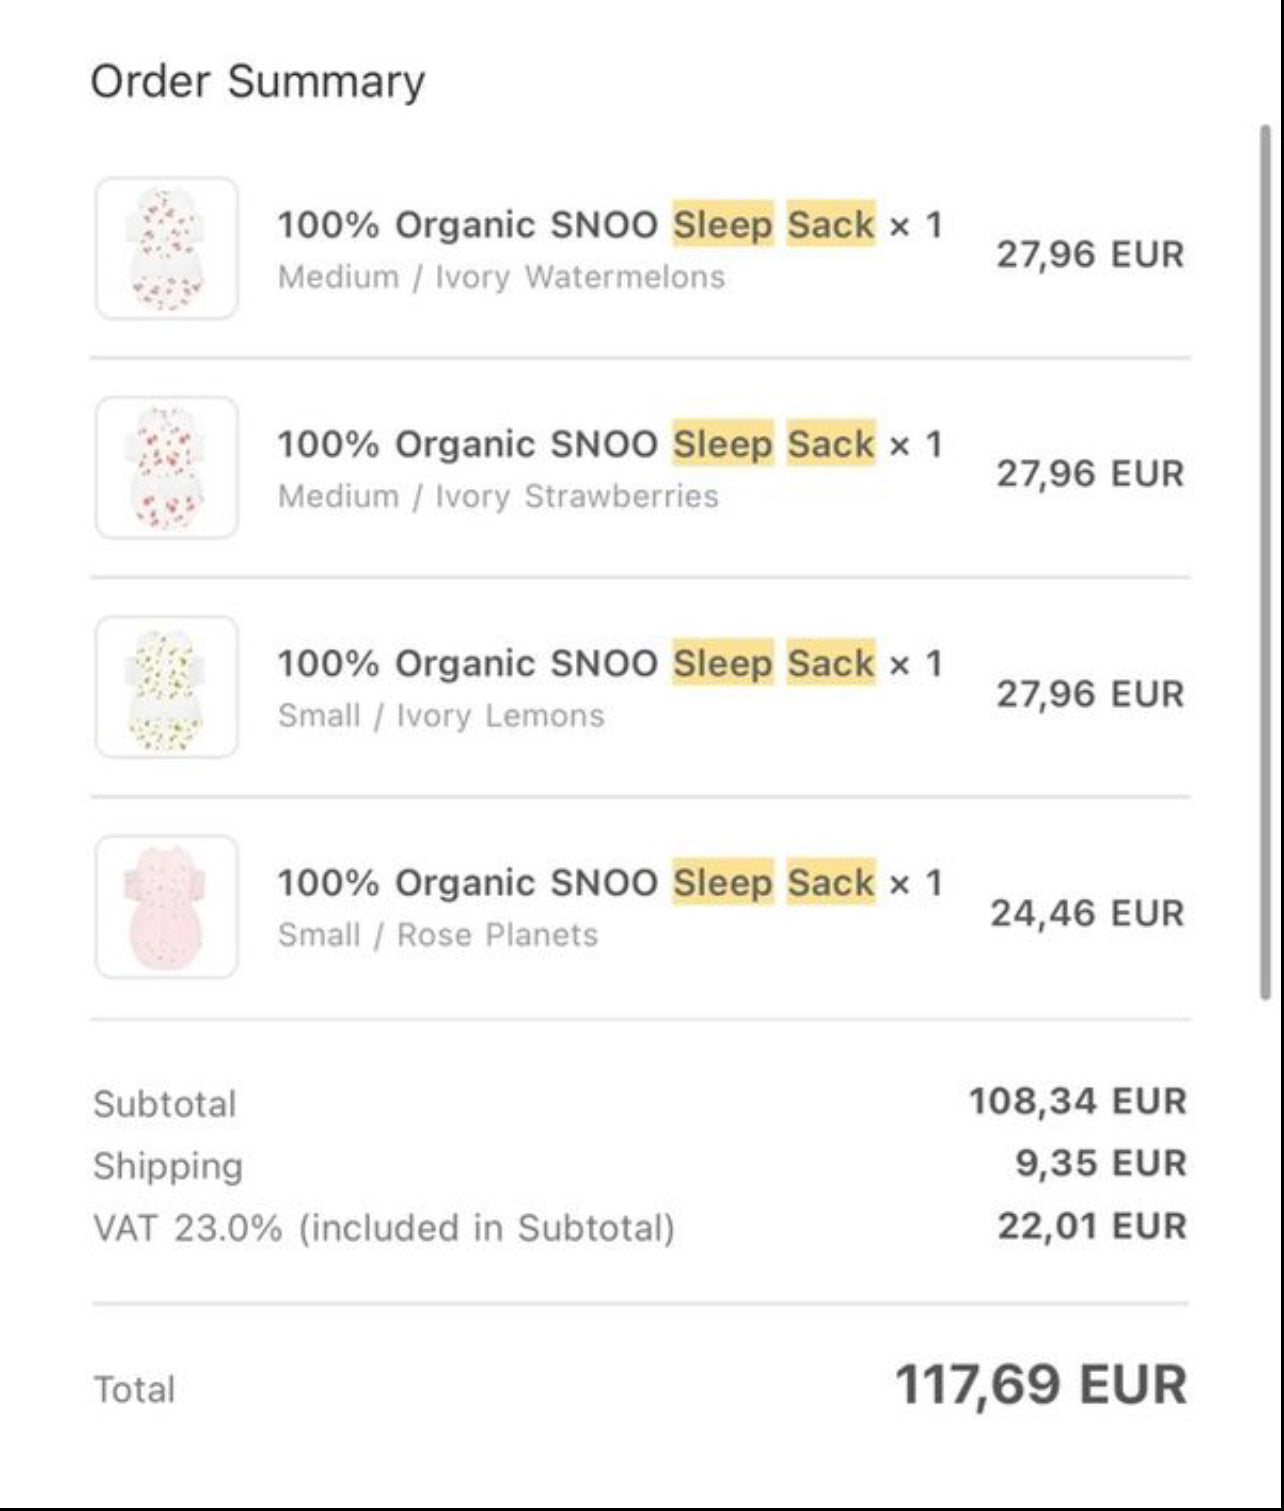Click the Ivory Watermelons sleep sack thumbnail

point(167,249)
